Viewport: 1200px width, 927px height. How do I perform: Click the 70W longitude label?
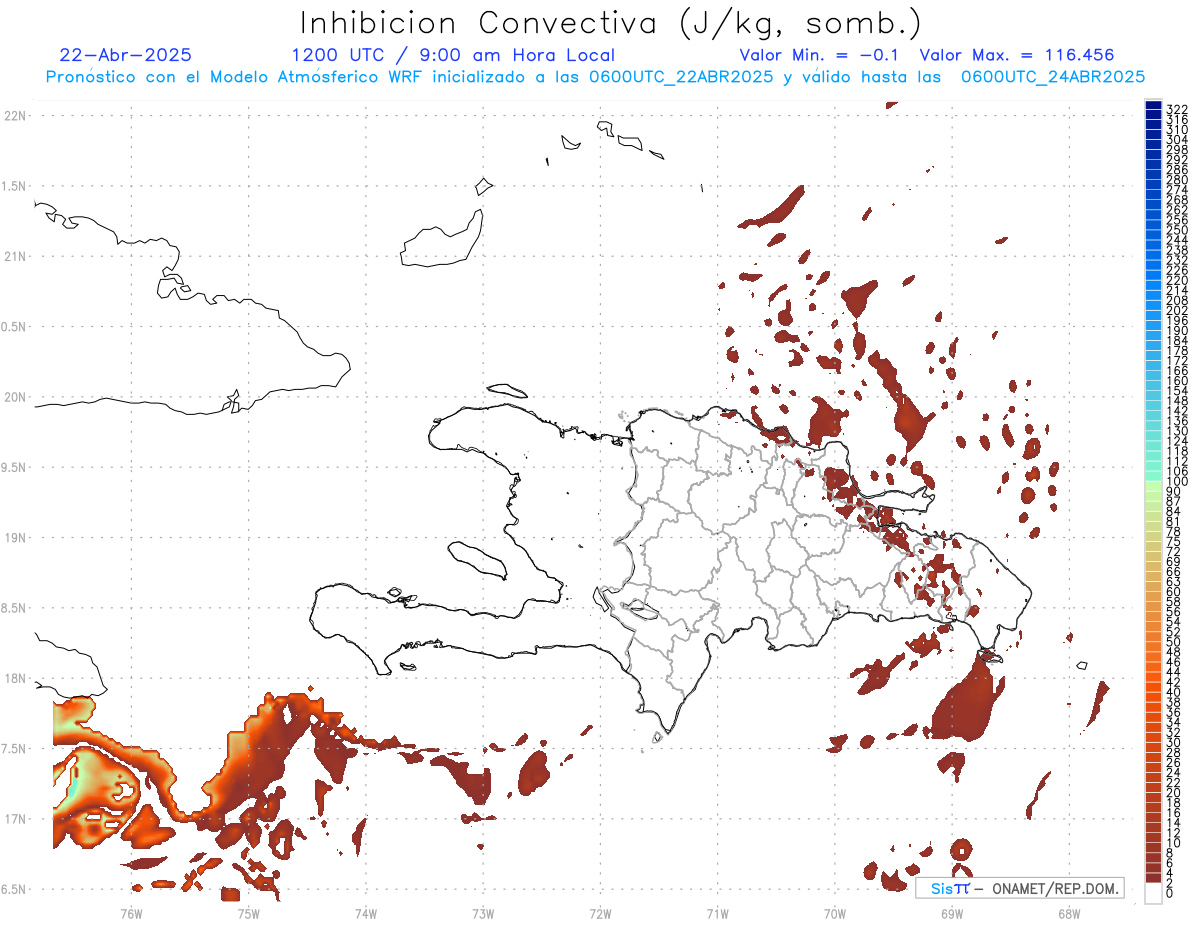pyautogui.click(x=835, y=913)
